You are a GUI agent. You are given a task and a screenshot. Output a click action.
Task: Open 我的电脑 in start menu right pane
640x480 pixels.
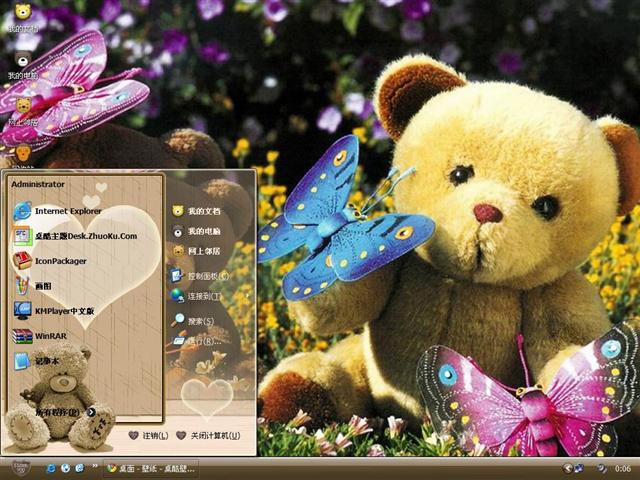click(x=196, y=231)
